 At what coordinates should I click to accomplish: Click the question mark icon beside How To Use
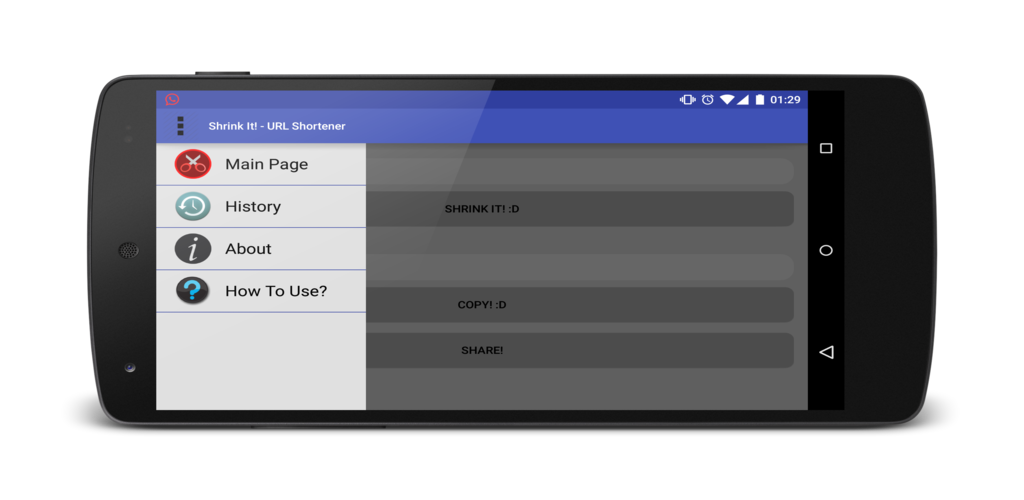point(193,290)
